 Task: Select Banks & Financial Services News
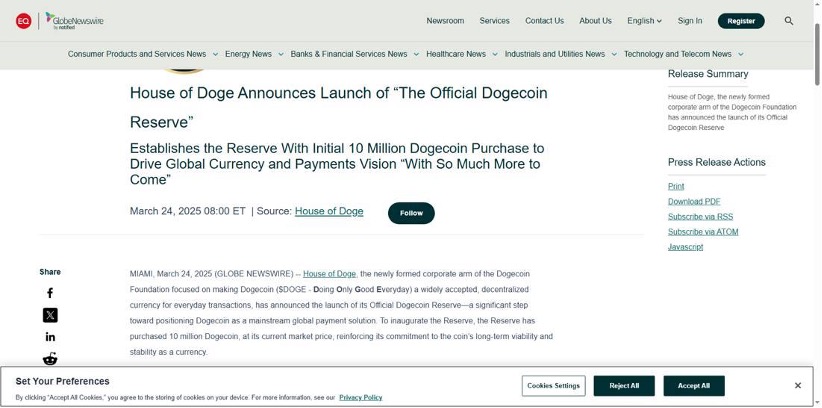[x=349, y=54]
